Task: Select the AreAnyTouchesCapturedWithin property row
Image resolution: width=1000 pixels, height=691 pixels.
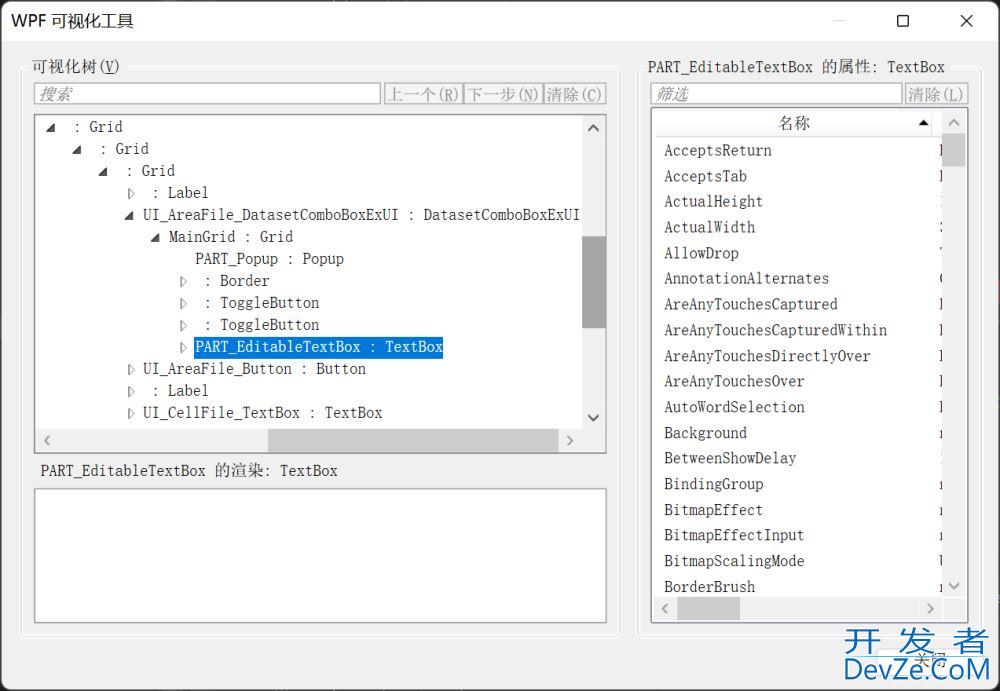Action: (798, 330)
